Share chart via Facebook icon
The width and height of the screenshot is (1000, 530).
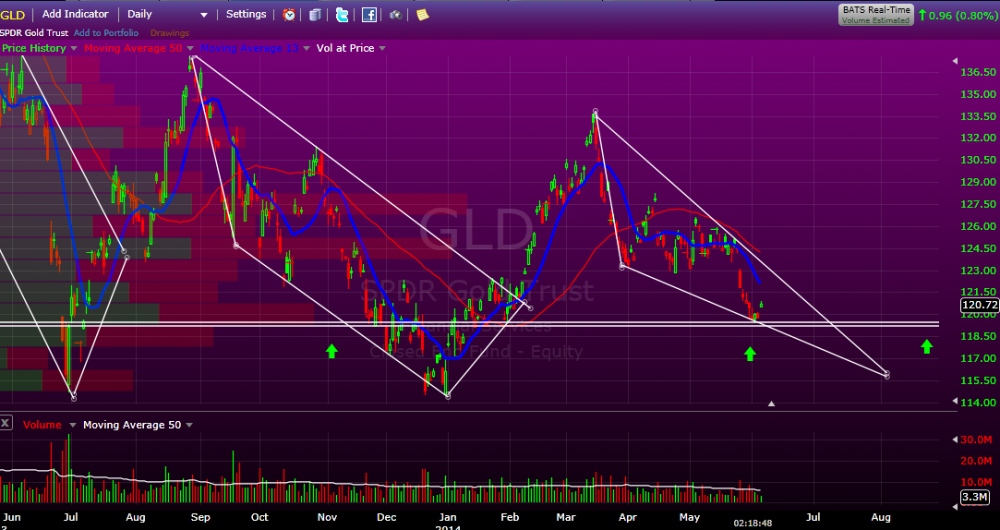coord(369,15)
